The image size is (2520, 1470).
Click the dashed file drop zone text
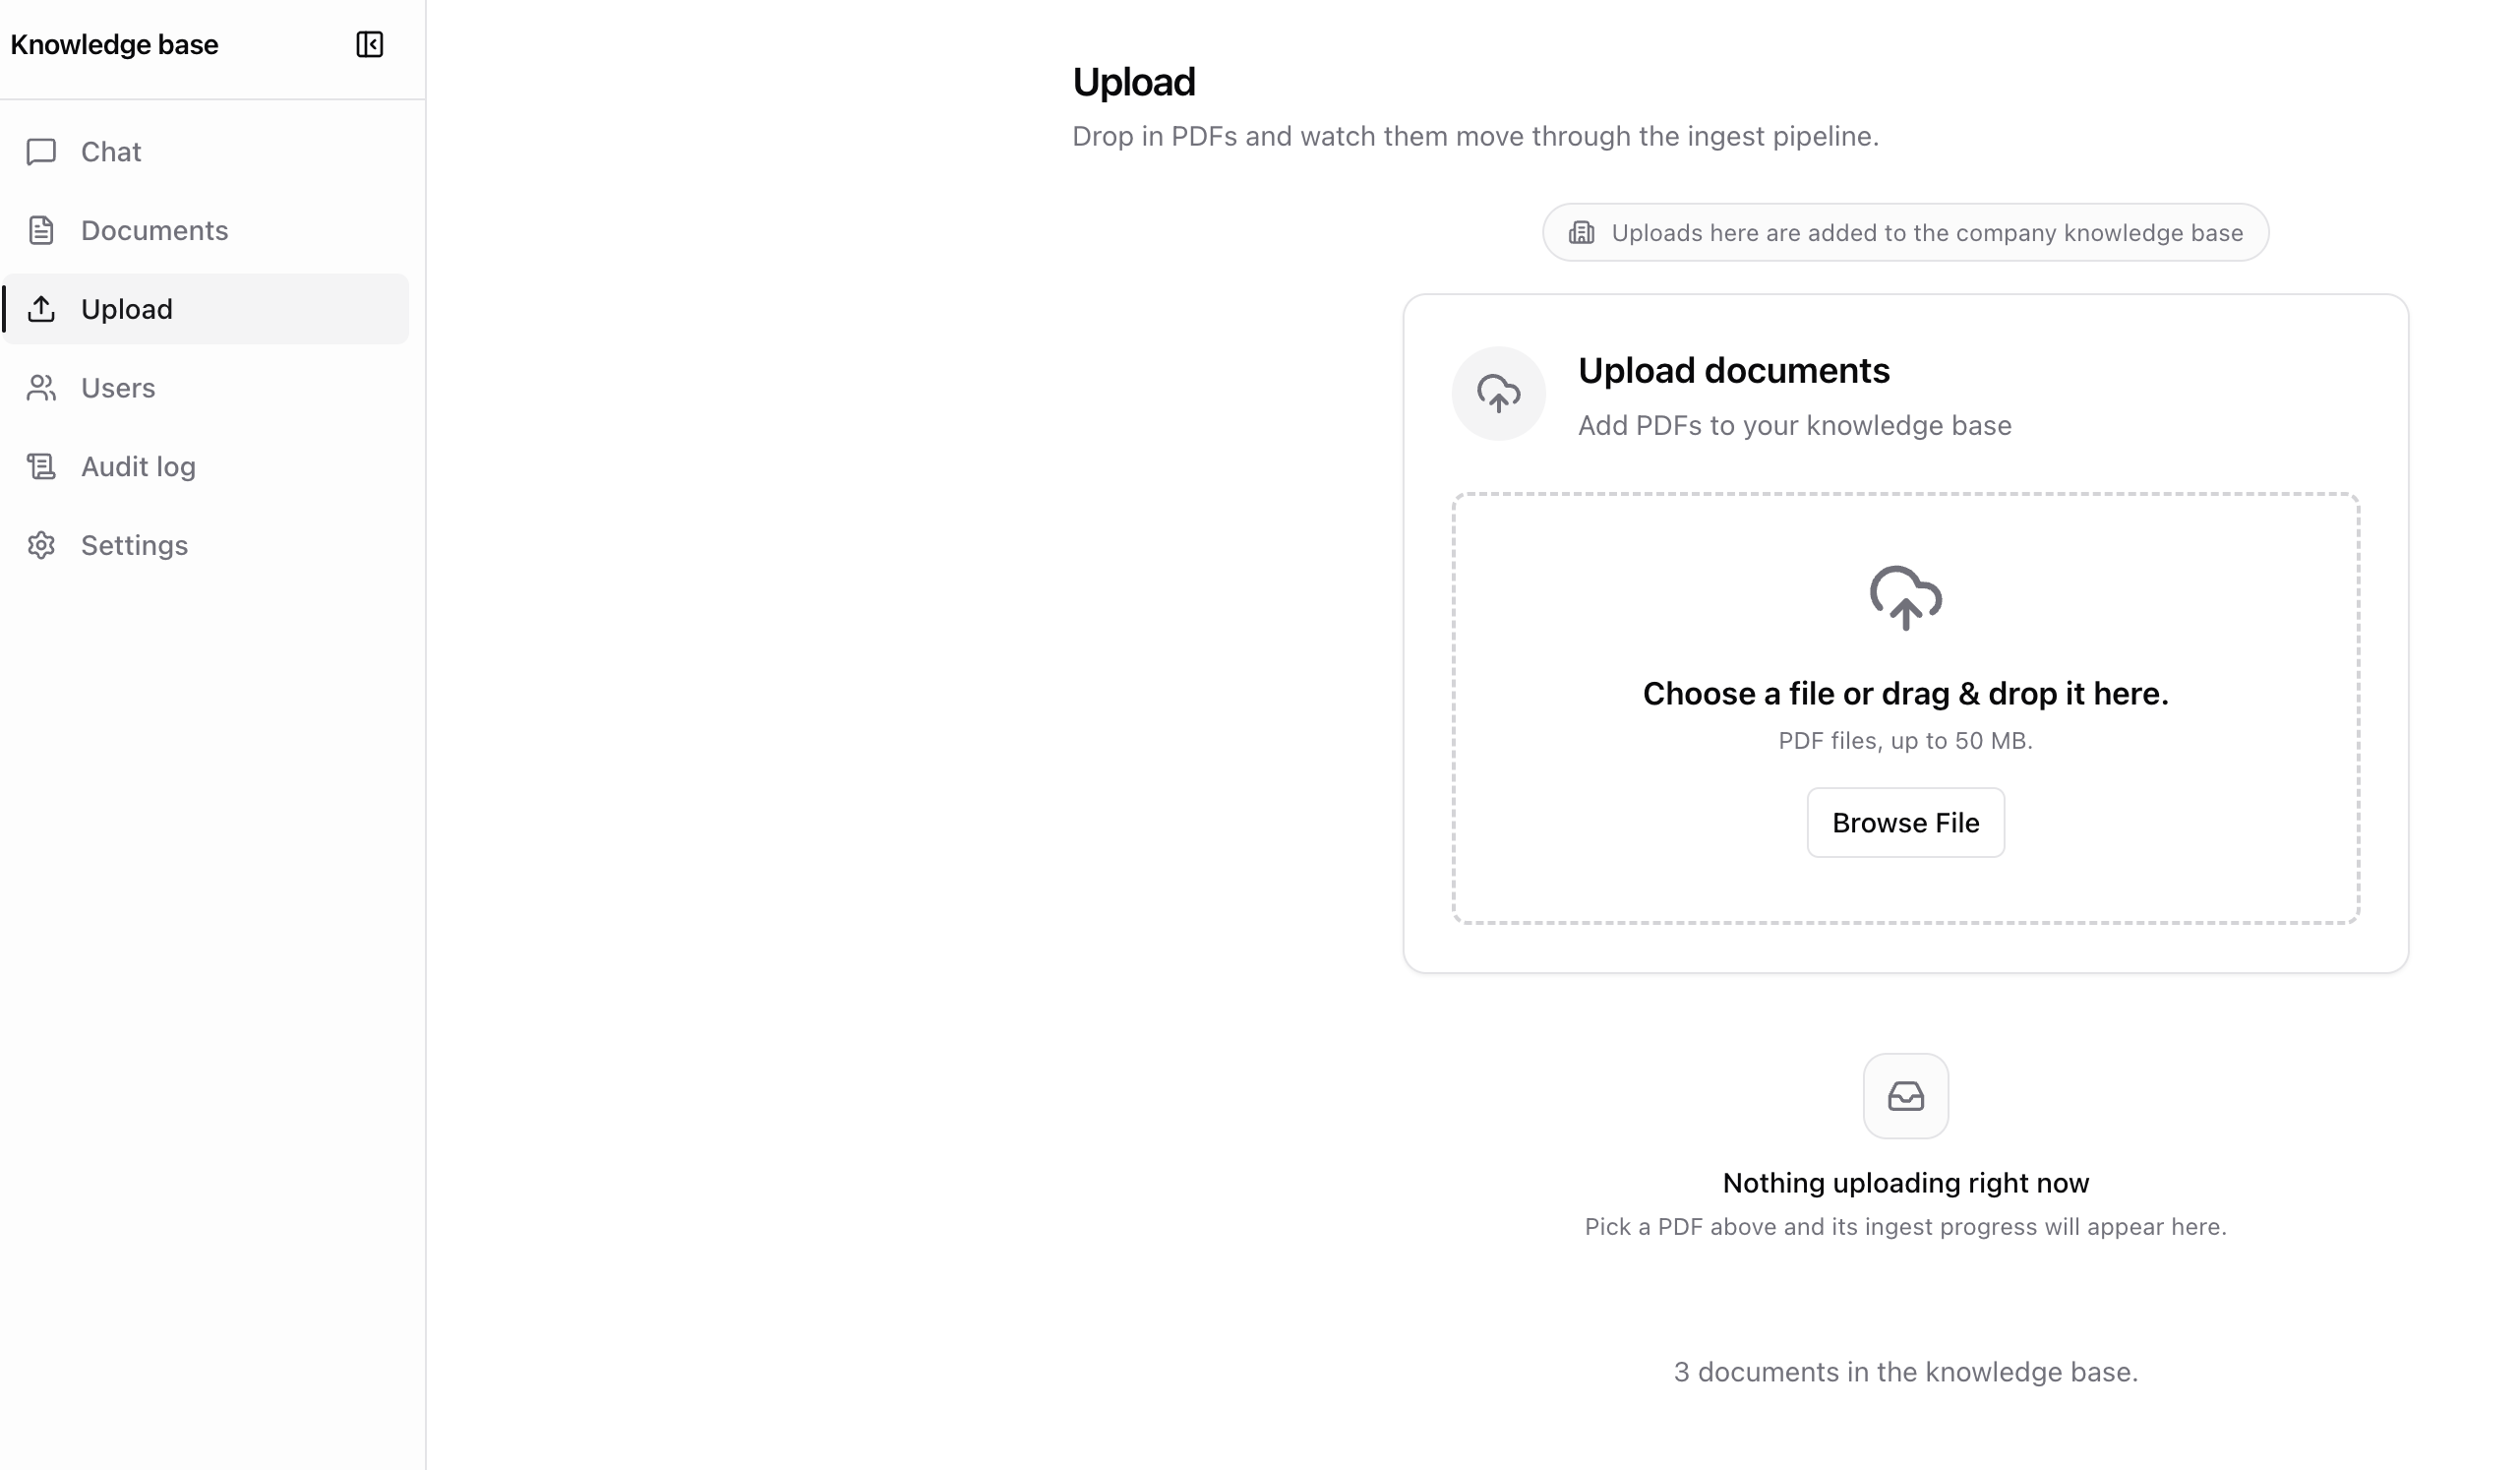(x=1905, y=693)
